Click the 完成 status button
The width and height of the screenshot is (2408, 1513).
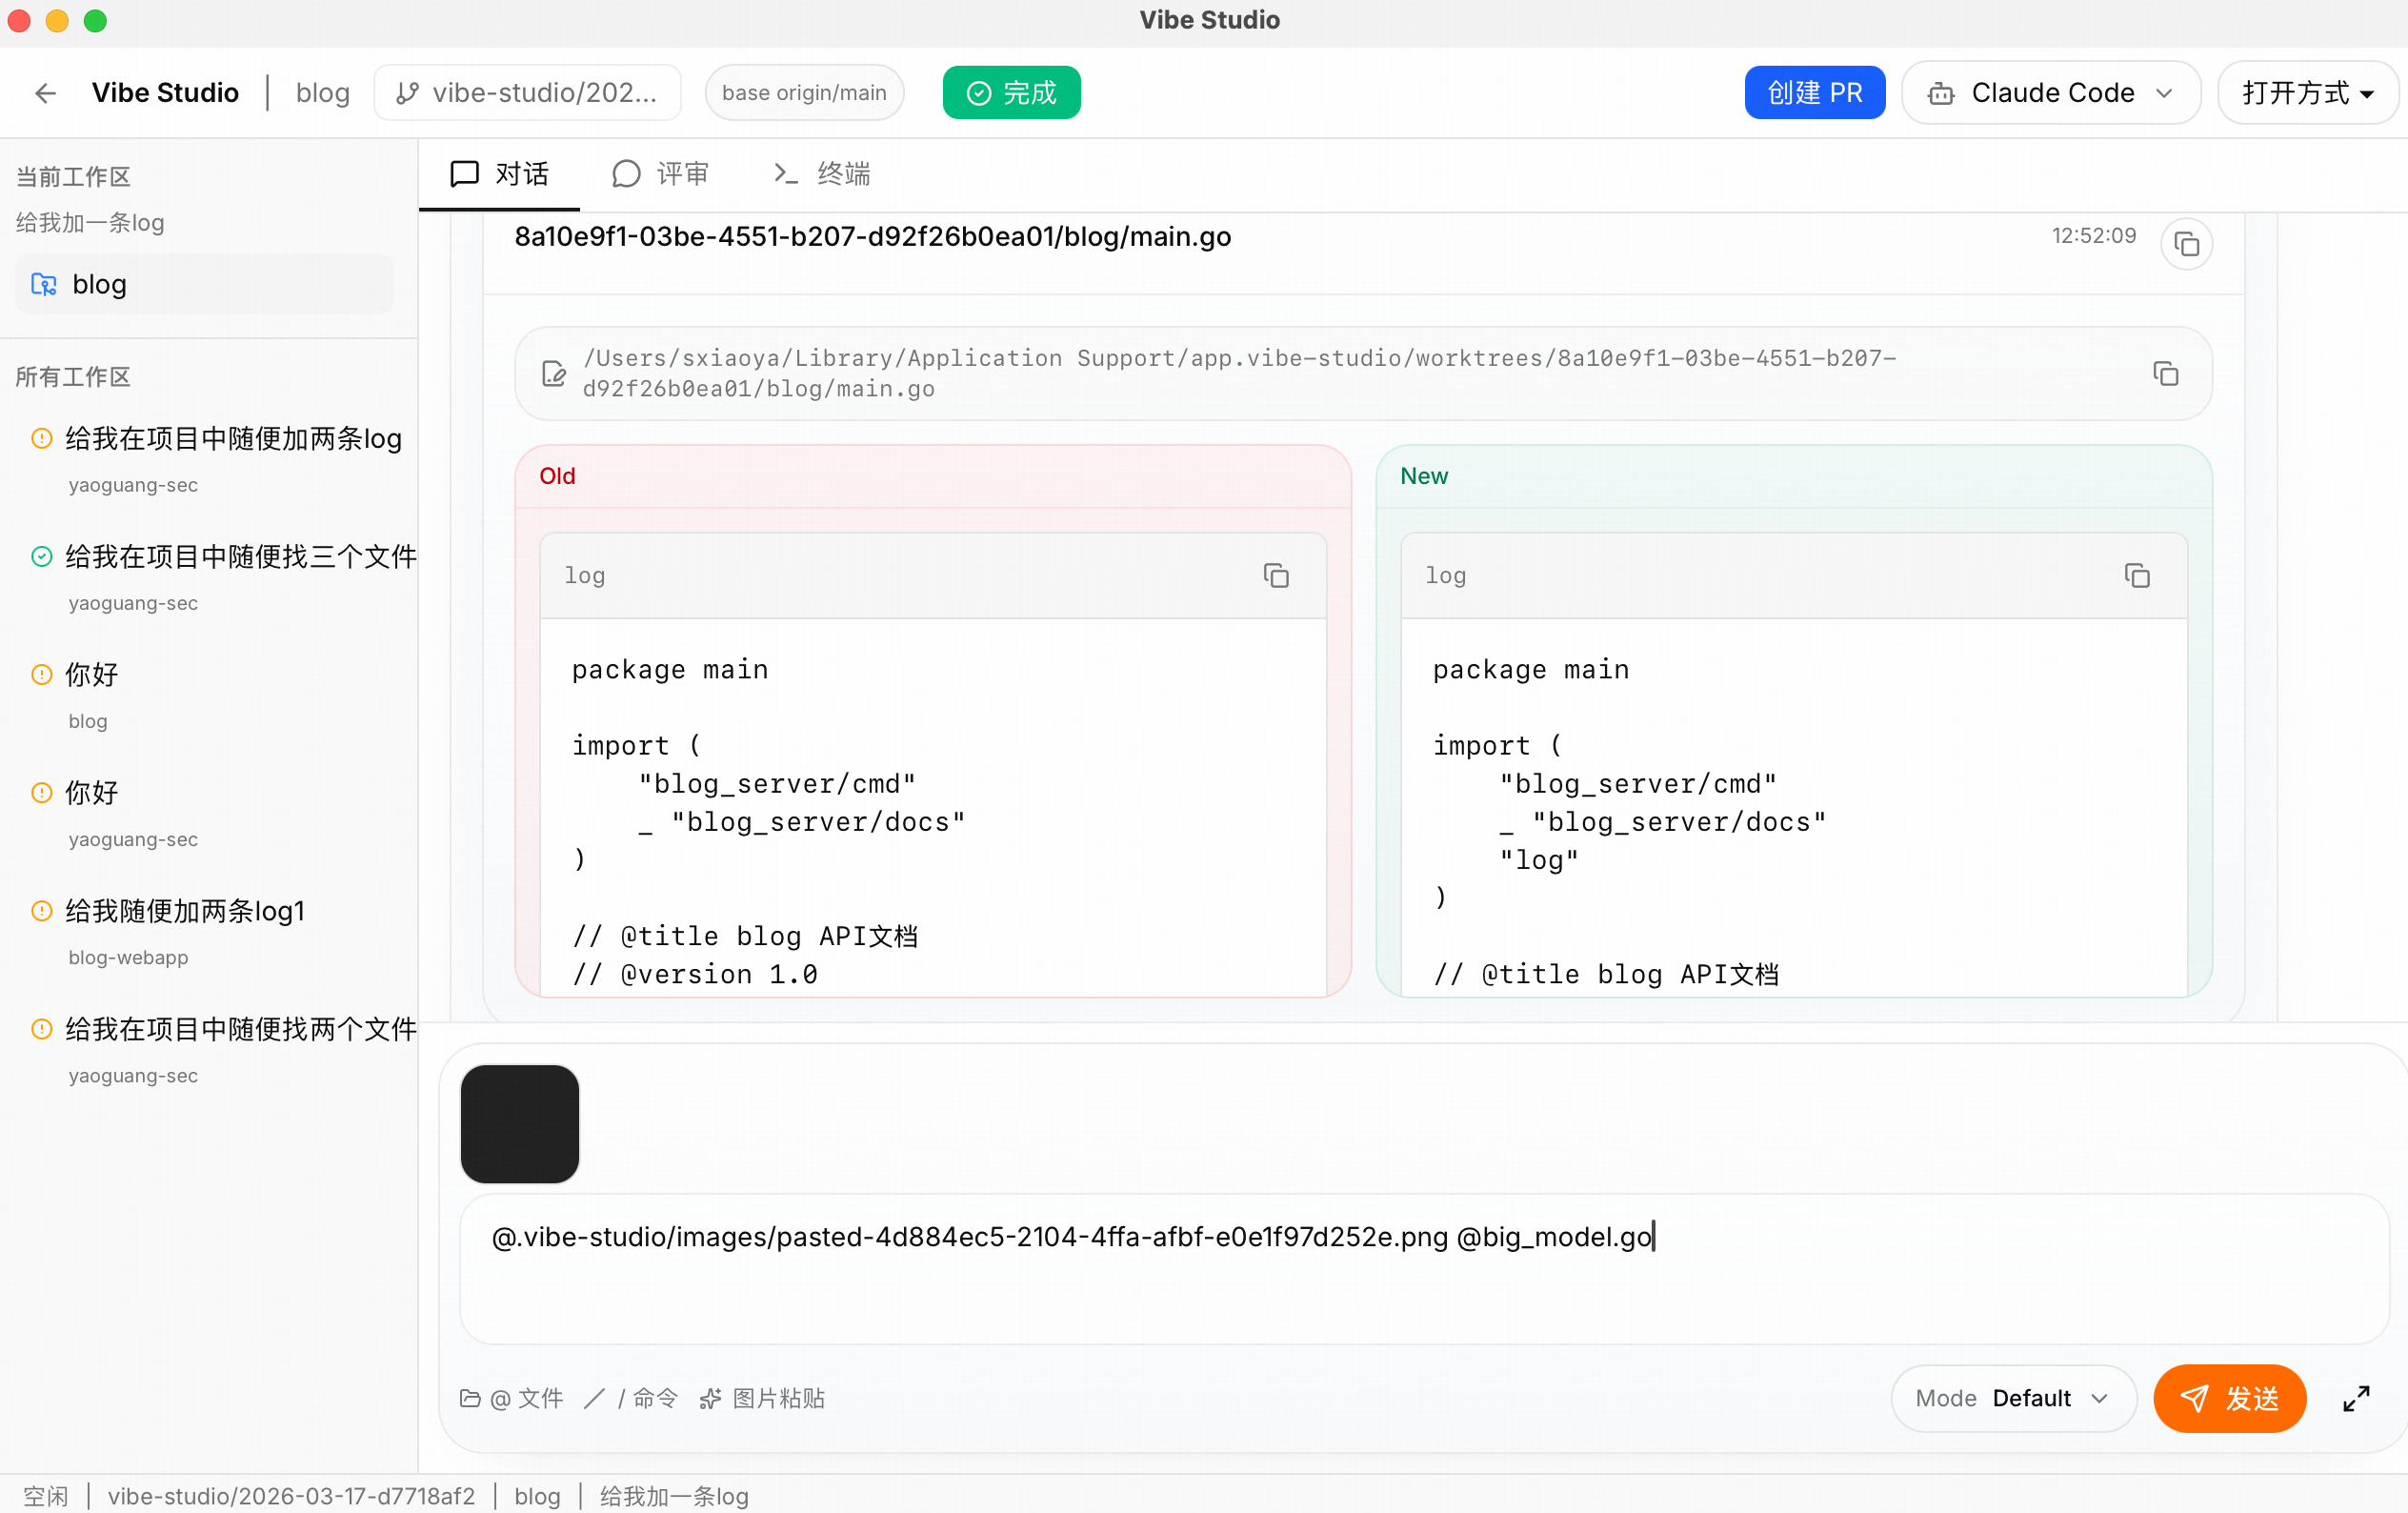[1011, 93]
